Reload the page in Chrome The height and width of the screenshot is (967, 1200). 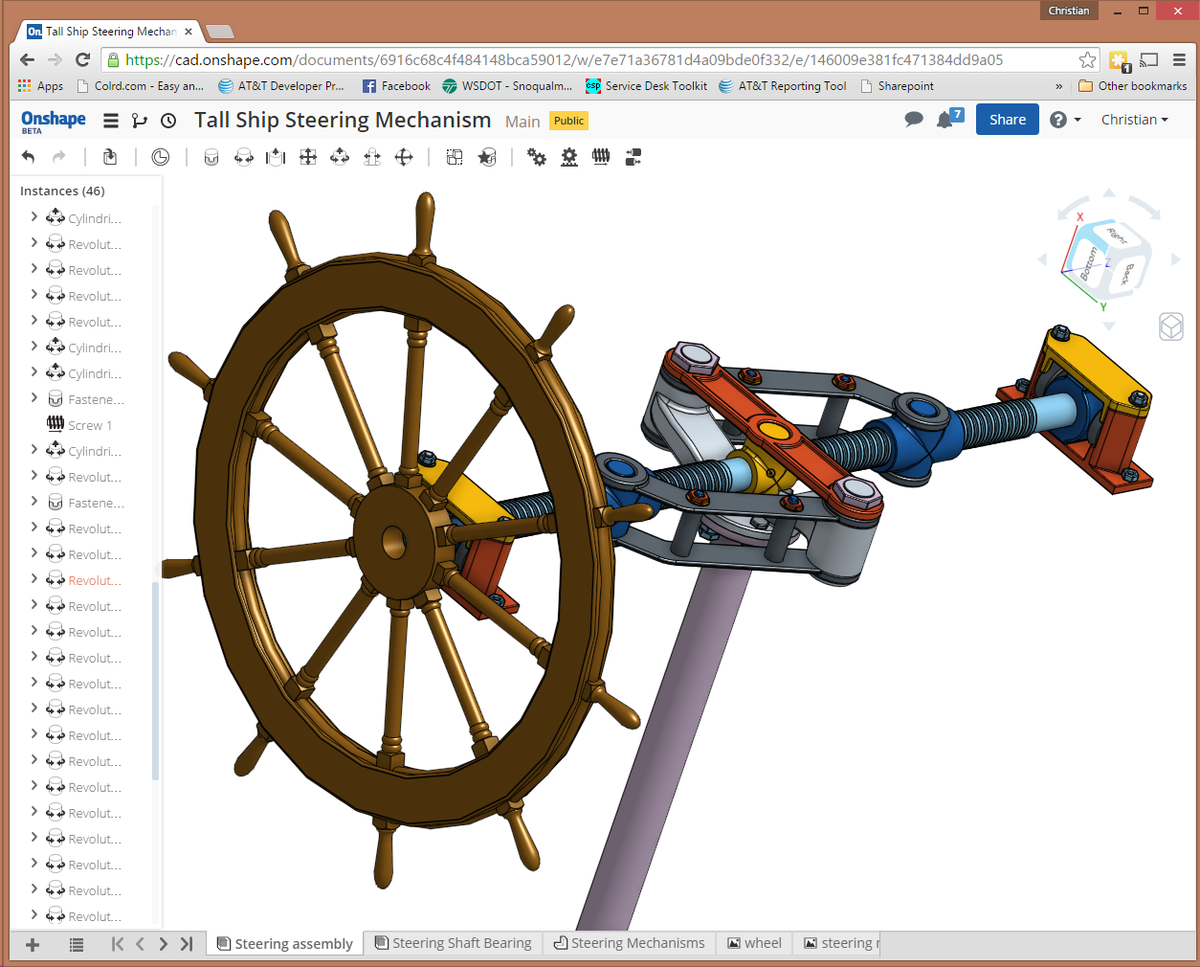[81, 59]
